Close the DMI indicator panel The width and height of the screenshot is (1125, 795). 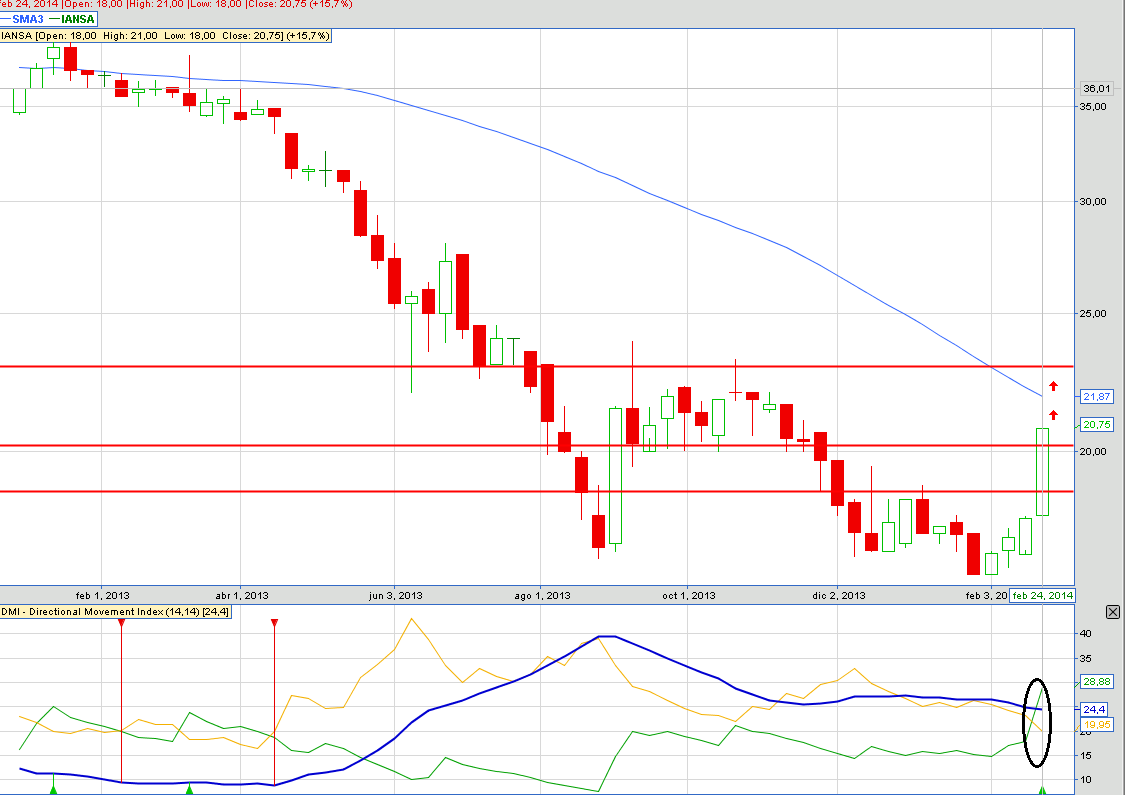[x=1112, y=612]
